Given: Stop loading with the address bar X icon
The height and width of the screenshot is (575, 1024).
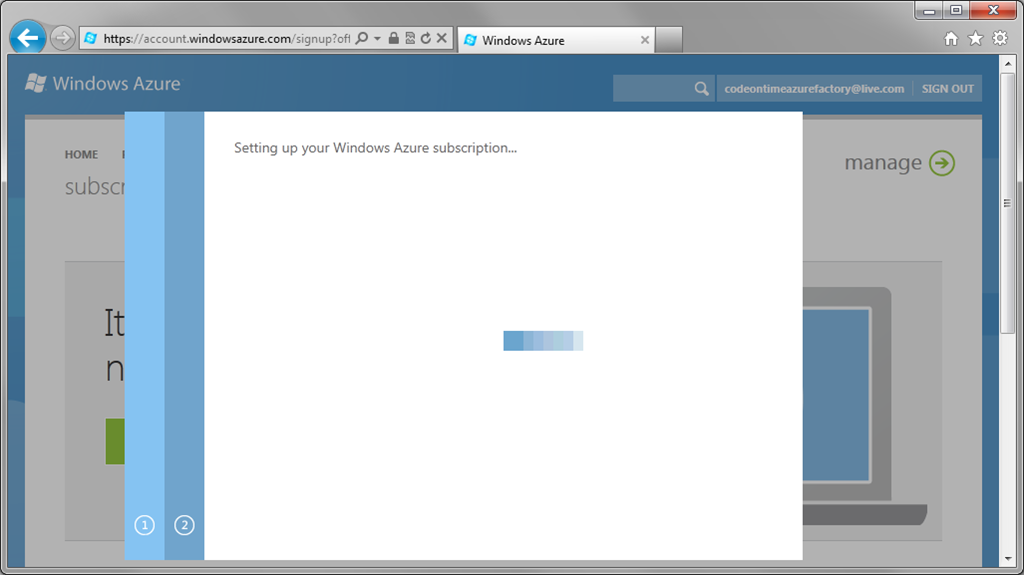Looking at the screenshot, I should tap(441, 38).
